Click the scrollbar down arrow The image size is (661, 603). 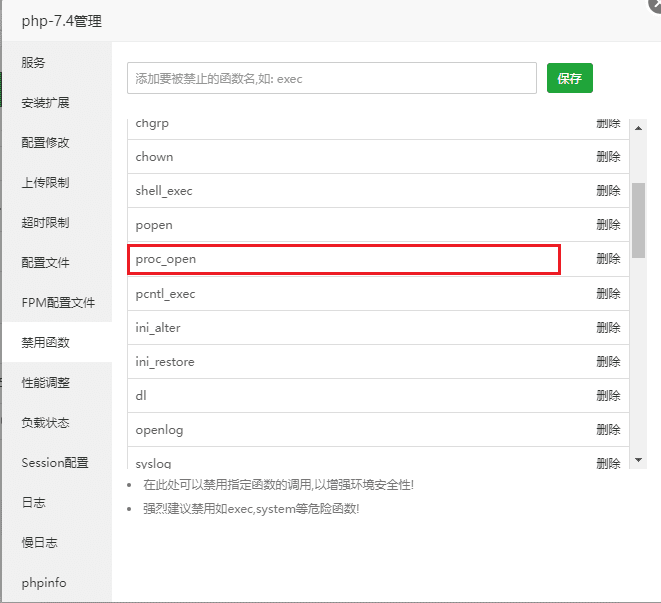(x=639, y=460)
